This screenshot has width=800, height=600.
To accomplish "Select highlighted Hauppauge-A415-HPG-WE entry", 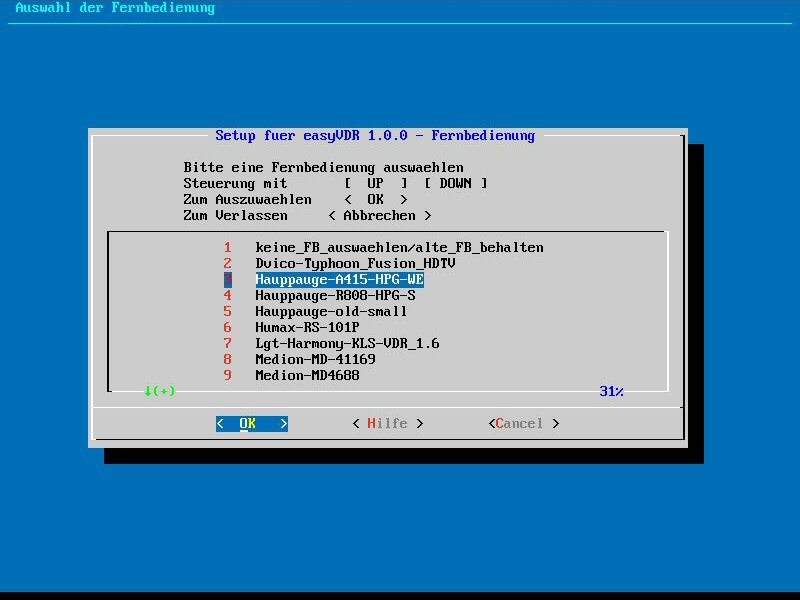I will point(339,279).
